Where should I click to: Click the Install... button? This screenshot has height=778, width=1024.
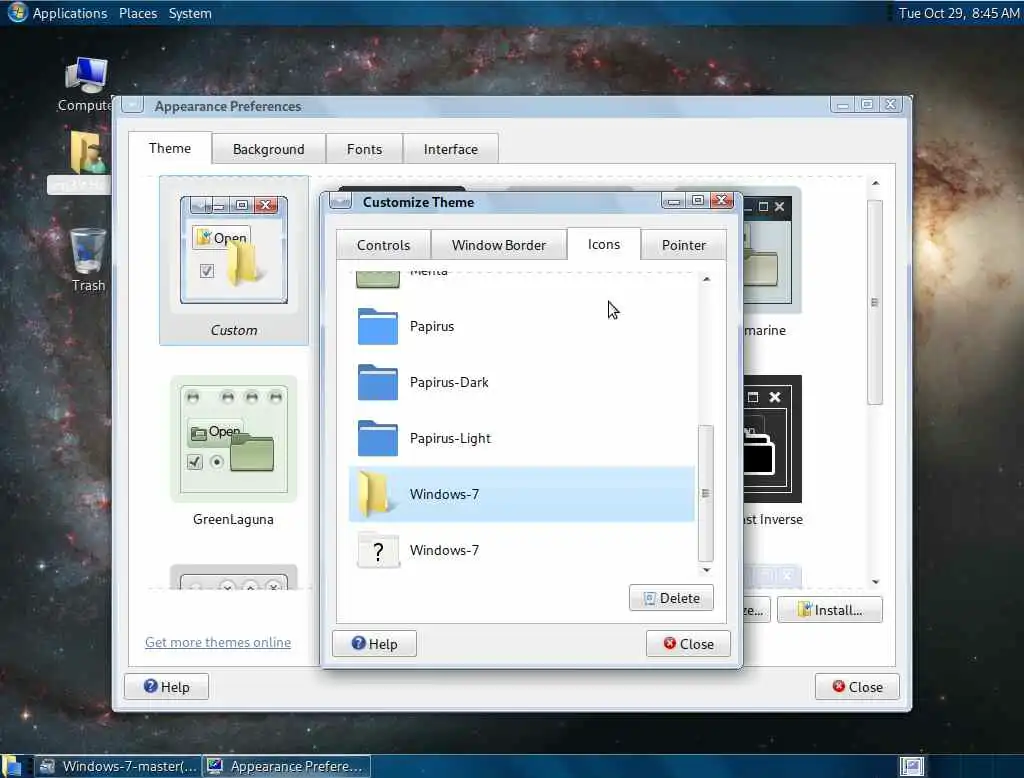(830, 609)
